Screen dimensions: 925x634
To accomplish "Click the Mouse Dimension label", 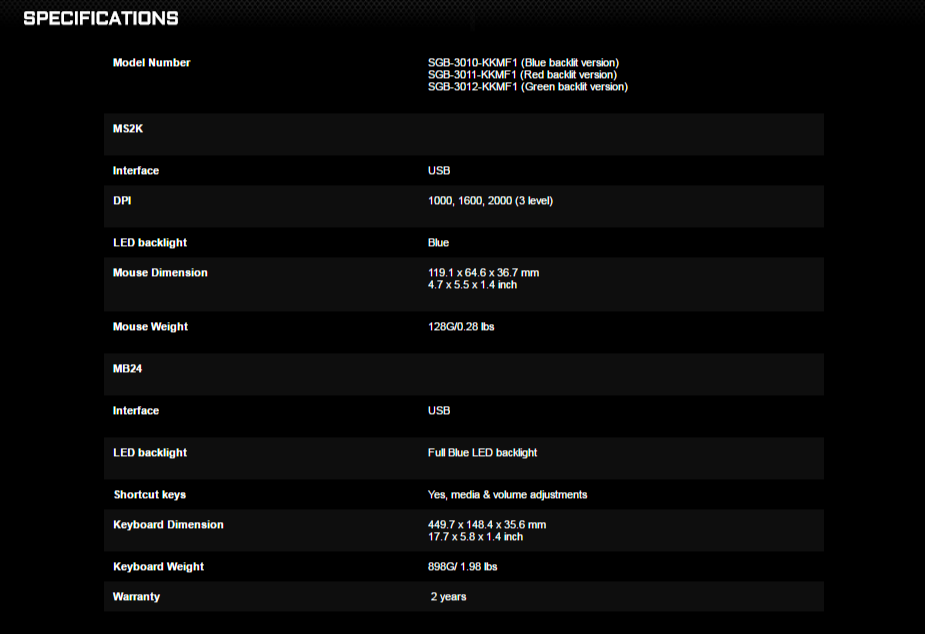I will coord(160,273).
